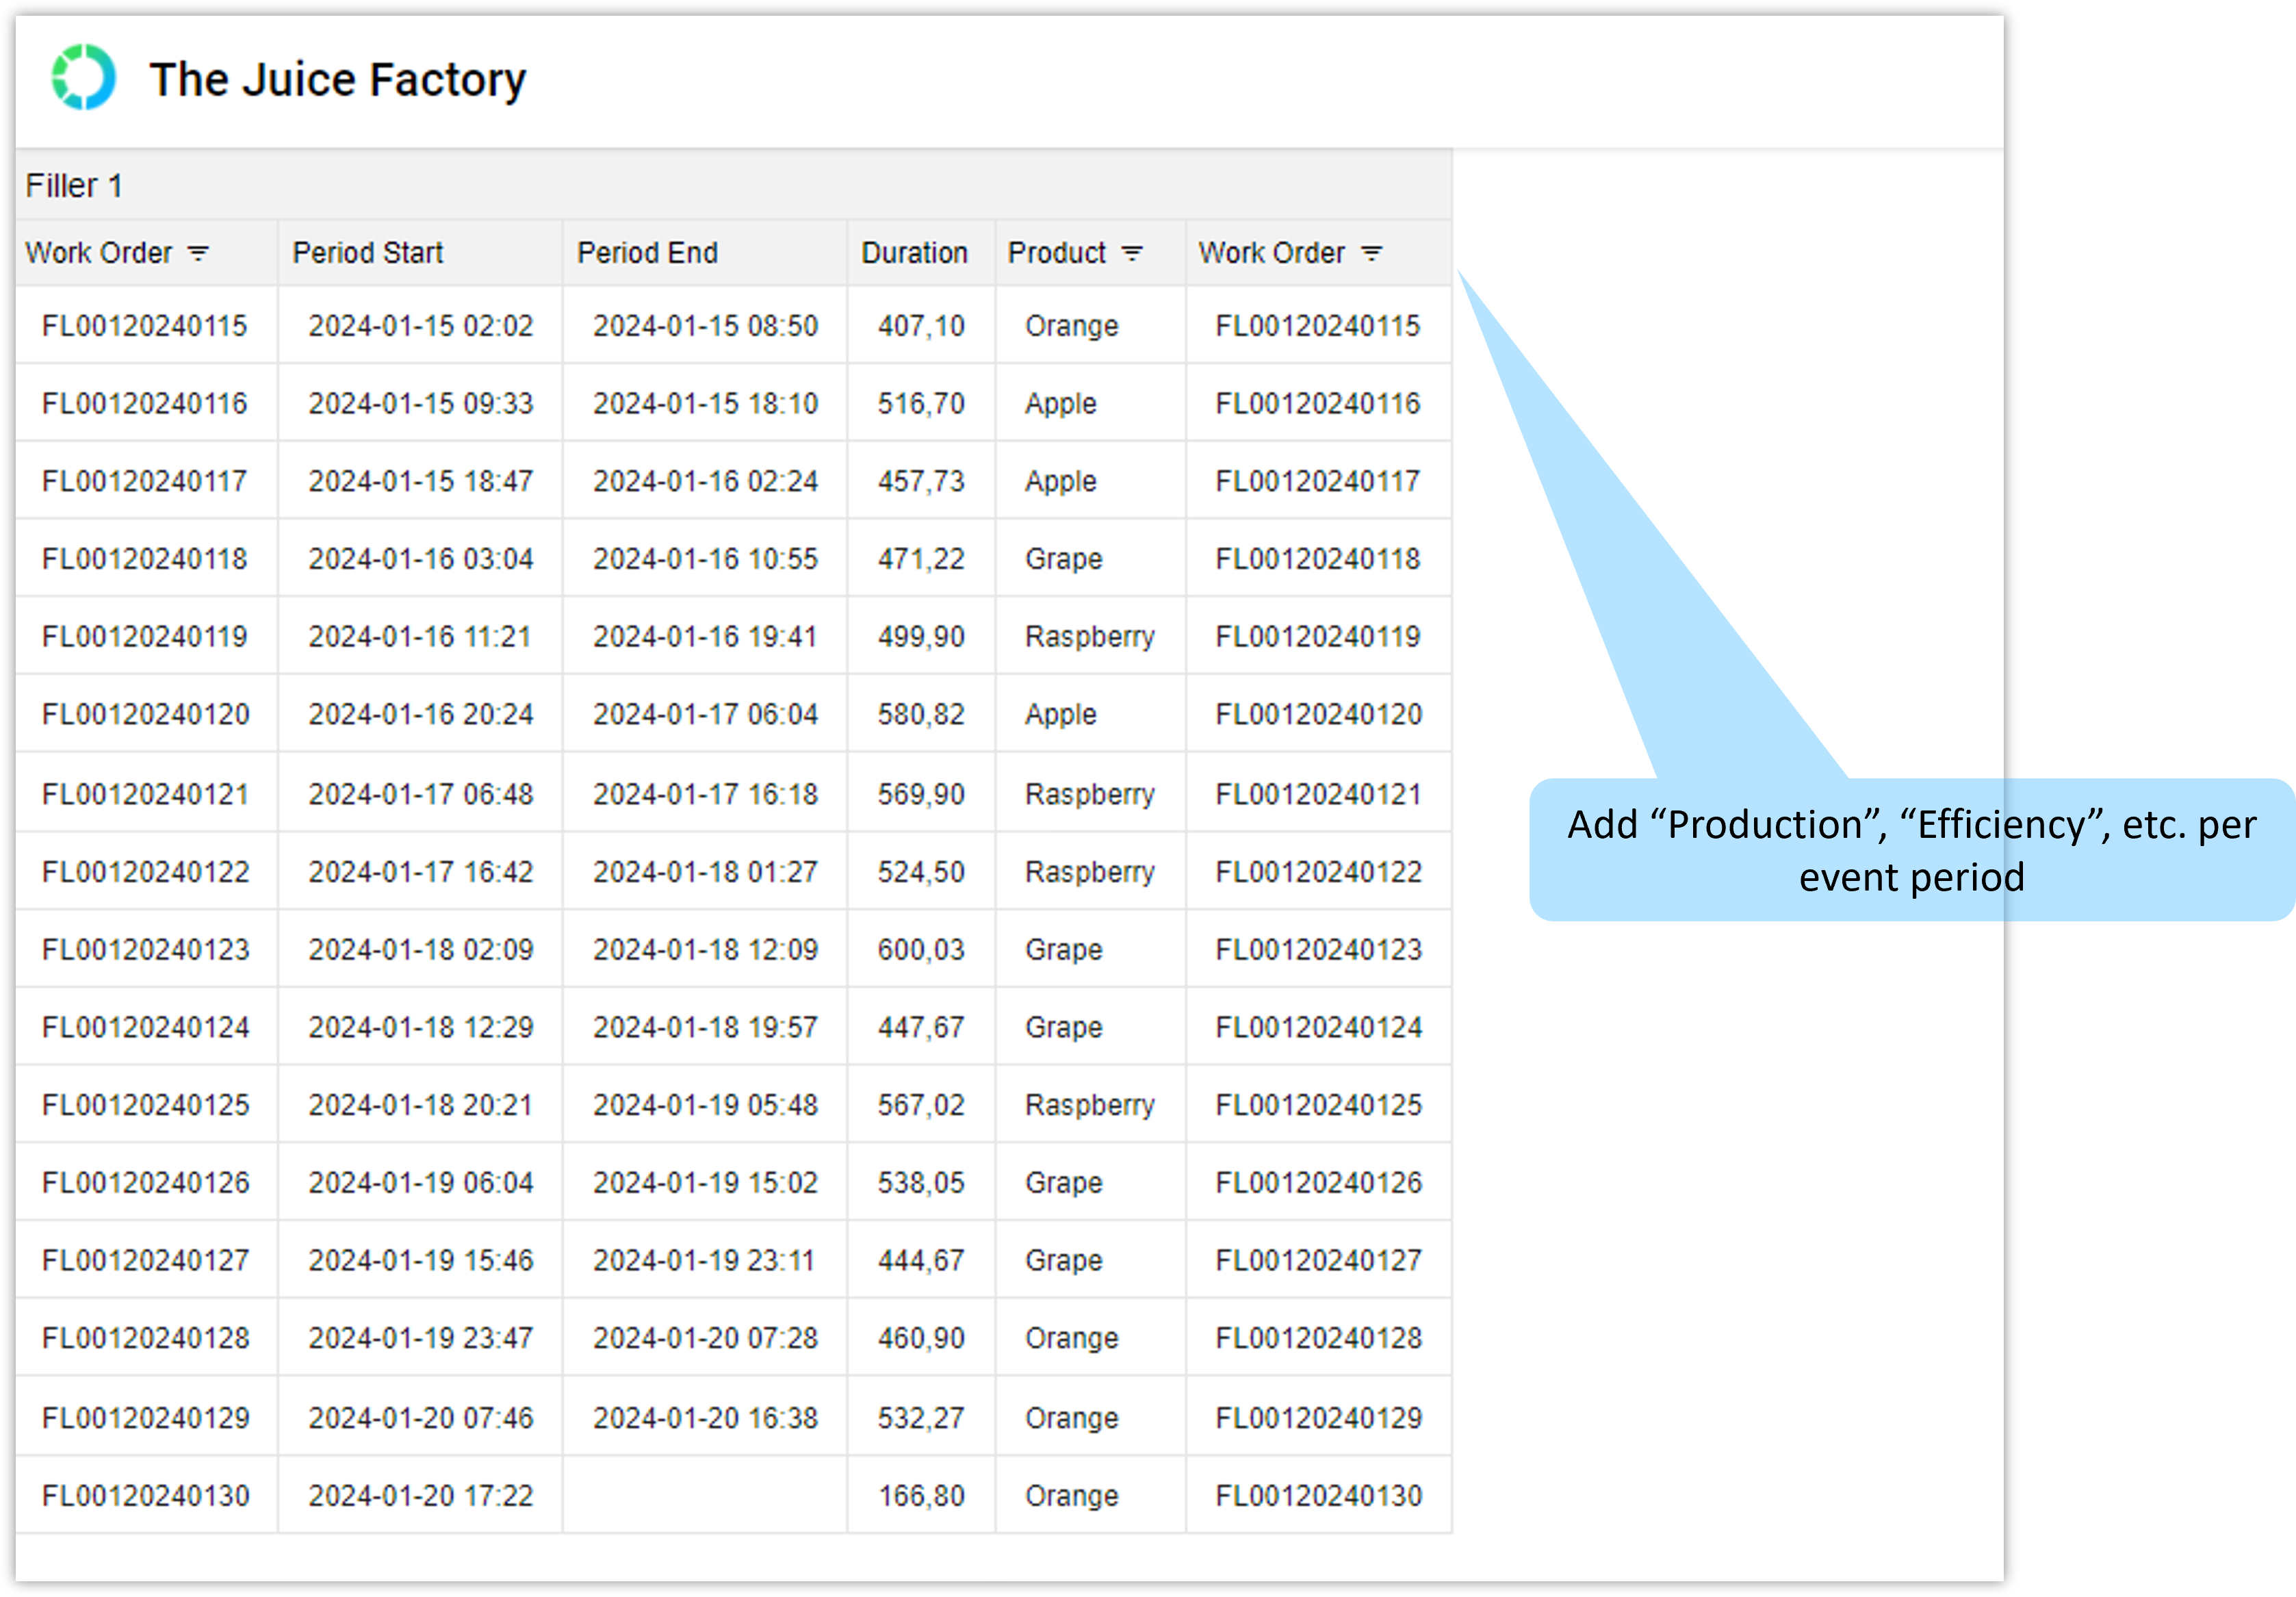Click duration value 407,10
This screenshot has height=1597, width=2296.
coord(921,326)
